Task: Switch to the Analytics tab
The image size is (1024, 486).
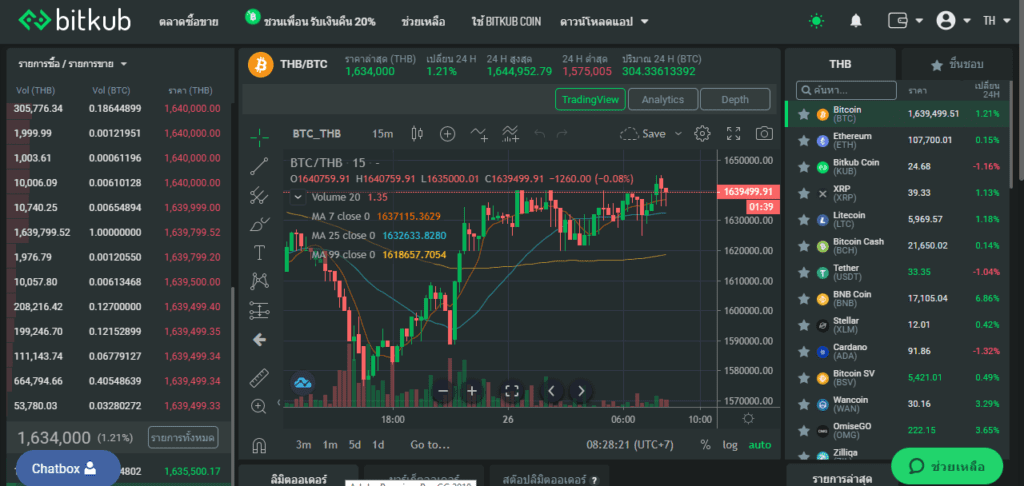Action: (x=663, y=99)
